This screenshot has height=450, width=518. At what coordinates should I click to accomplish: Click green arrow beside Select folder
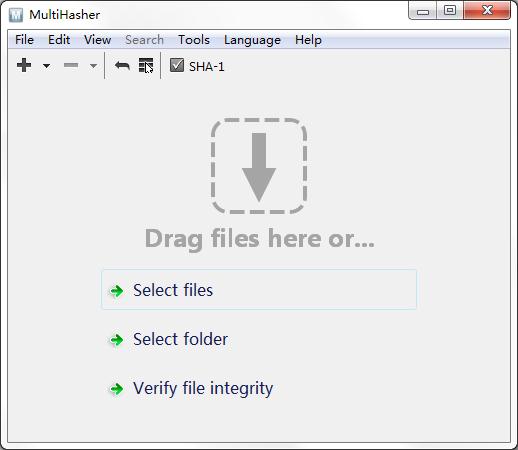117,340
